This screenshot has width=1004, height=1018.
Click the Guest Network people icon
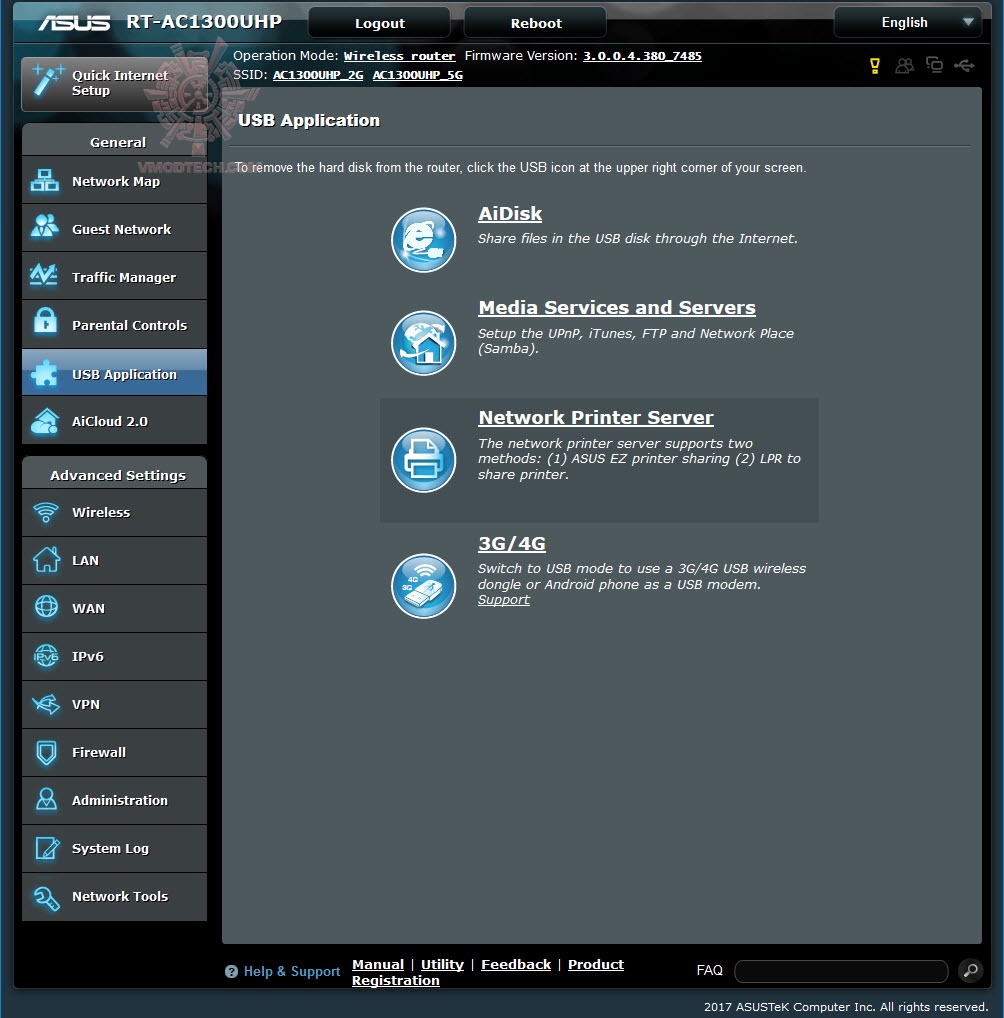[x=45, y=227]
